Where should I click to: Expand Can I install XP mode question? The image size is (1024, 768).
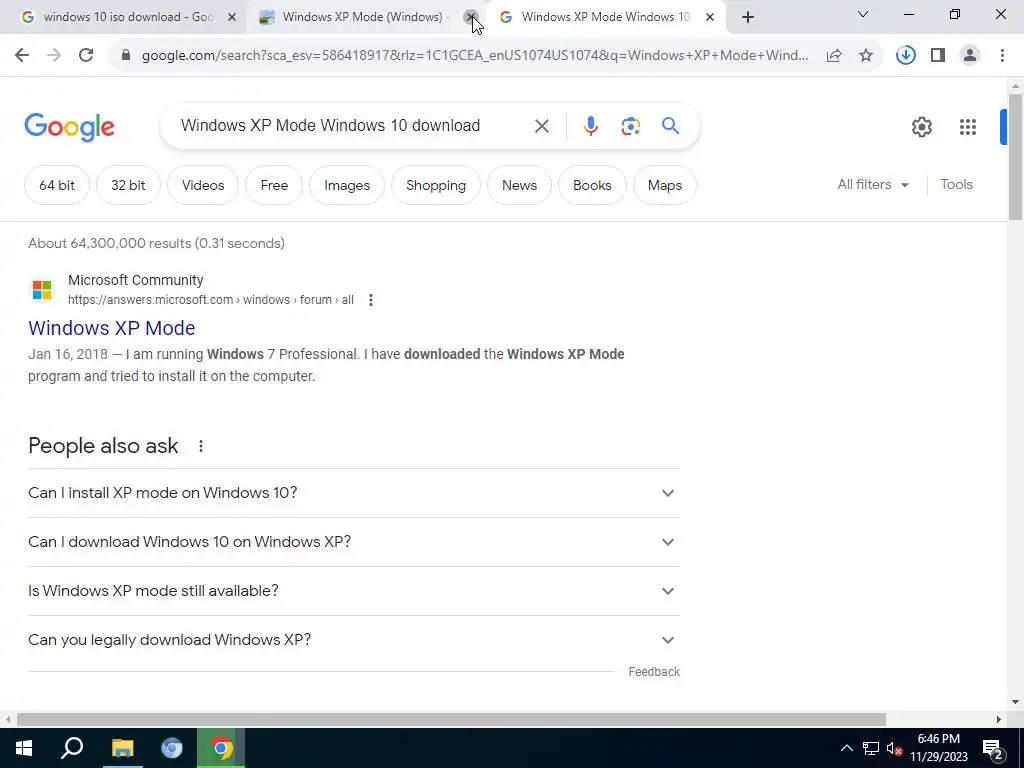354,493
